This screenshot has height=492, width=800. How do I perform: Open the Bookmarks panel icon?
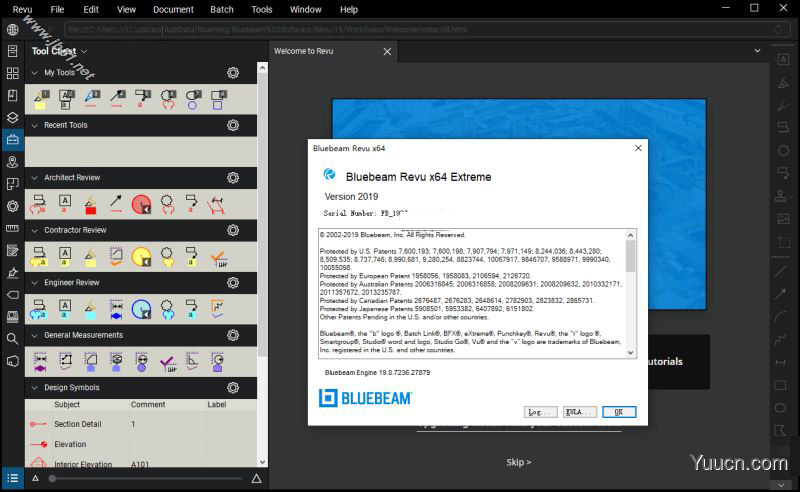click(13, 95)
